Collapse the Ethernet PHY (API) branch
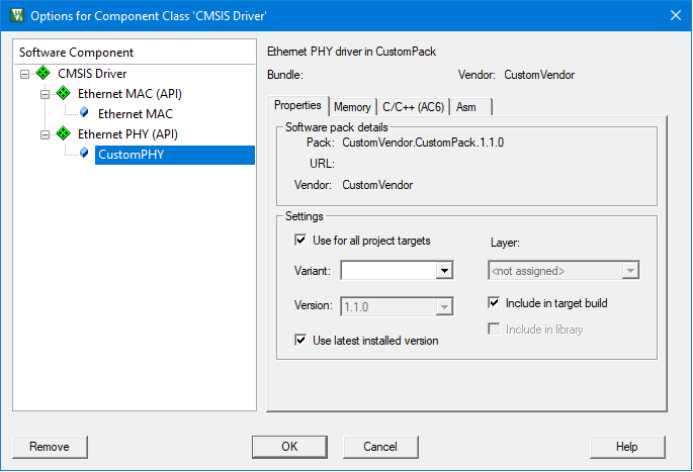 click(44, 134)
